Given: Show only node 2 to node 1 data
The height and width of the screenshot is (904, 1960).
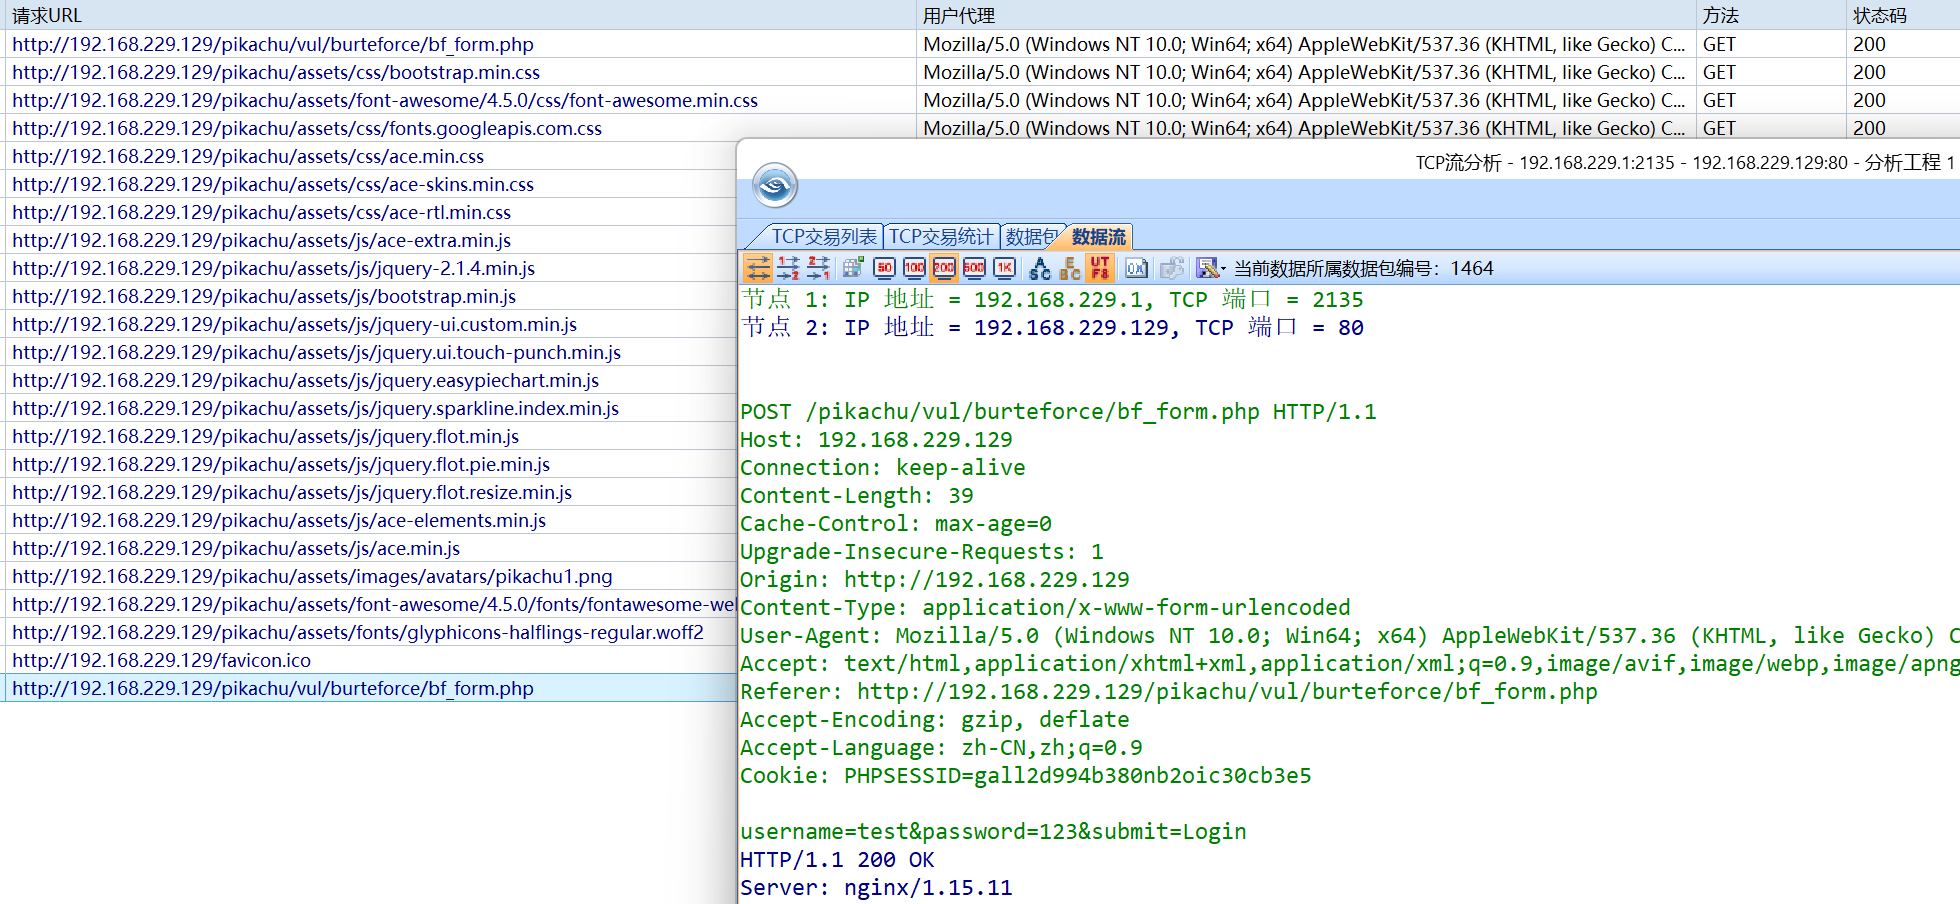Looking at the screenshot, I should pyautogui.click(x=818, y=268).
